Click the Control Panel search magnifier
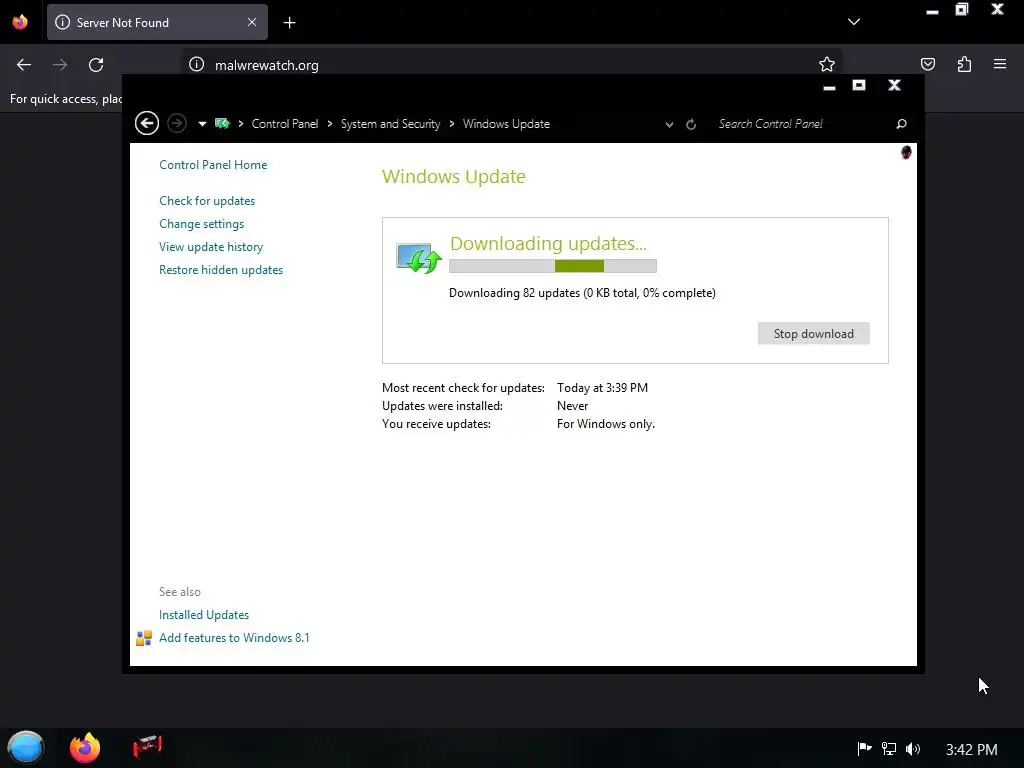Image resolution: width=1024 pixels, height=768 pixels. click(x=901, y=123)
